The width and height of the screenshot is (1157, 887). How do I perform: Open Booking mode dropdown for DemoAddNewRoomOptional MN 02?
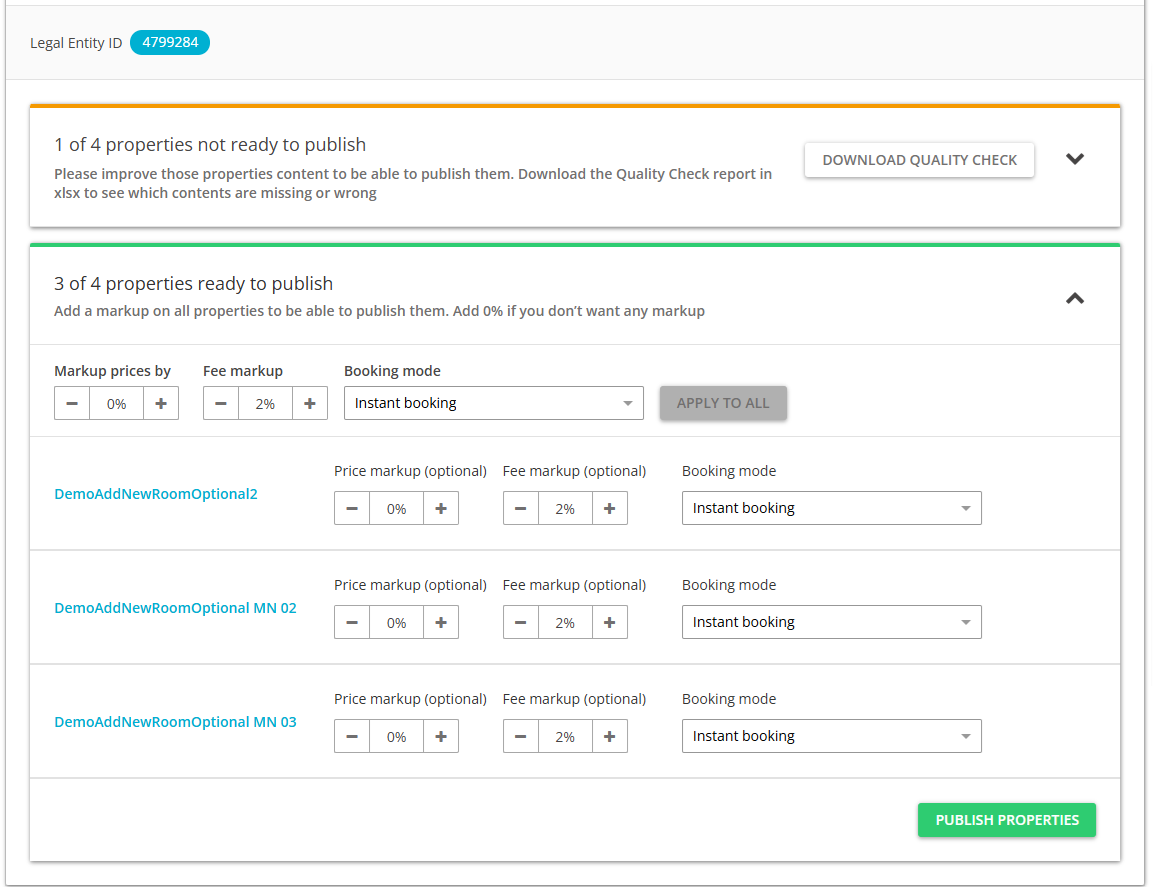[832, 622]
